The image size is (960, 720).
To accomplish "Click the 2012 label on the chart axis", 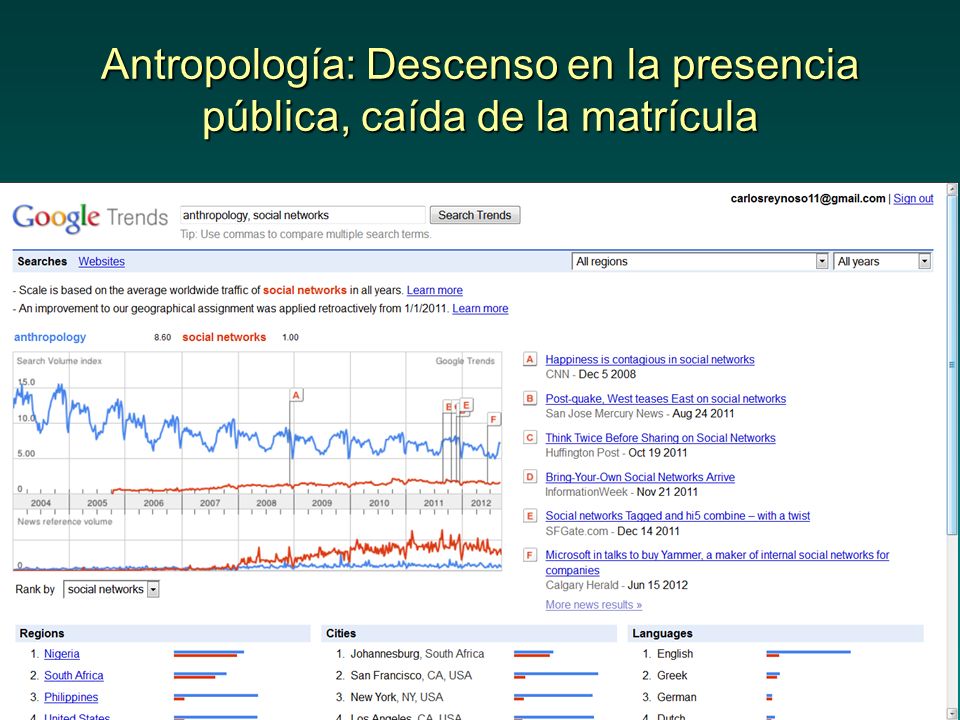I will click(x=481, y=503).
